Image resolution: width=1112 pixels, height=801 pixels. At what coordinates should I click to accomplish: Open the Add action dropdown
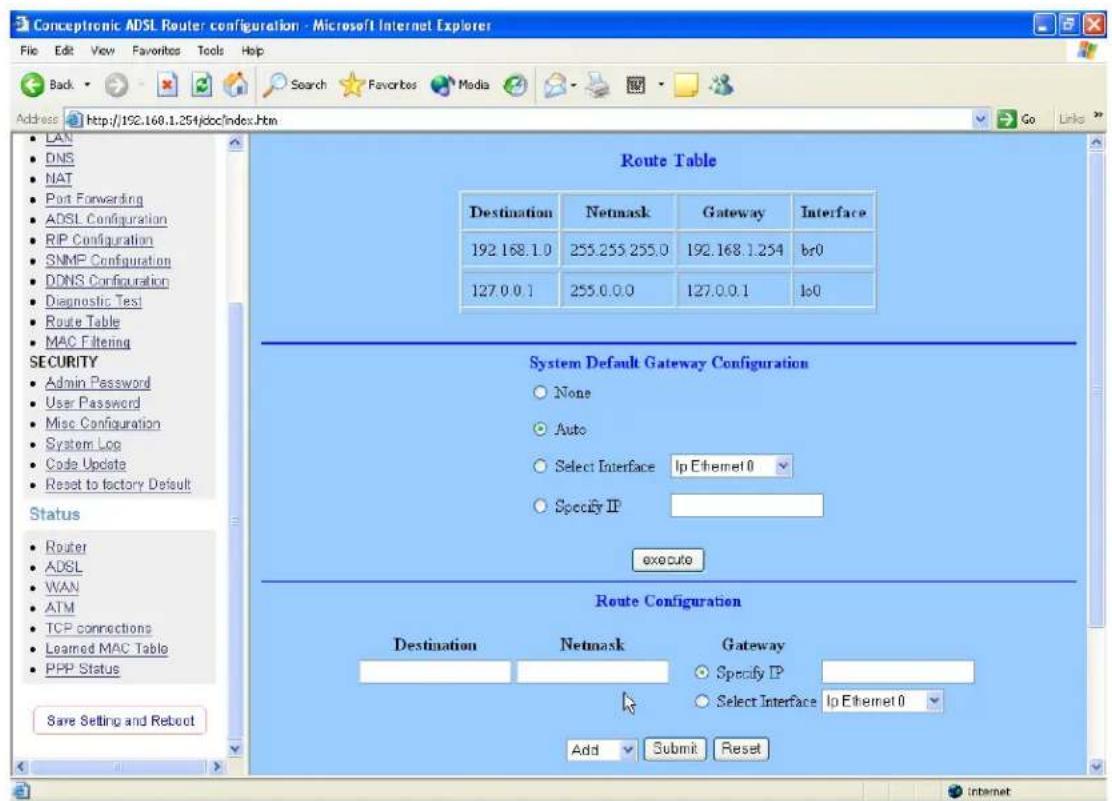pos(601,749)
